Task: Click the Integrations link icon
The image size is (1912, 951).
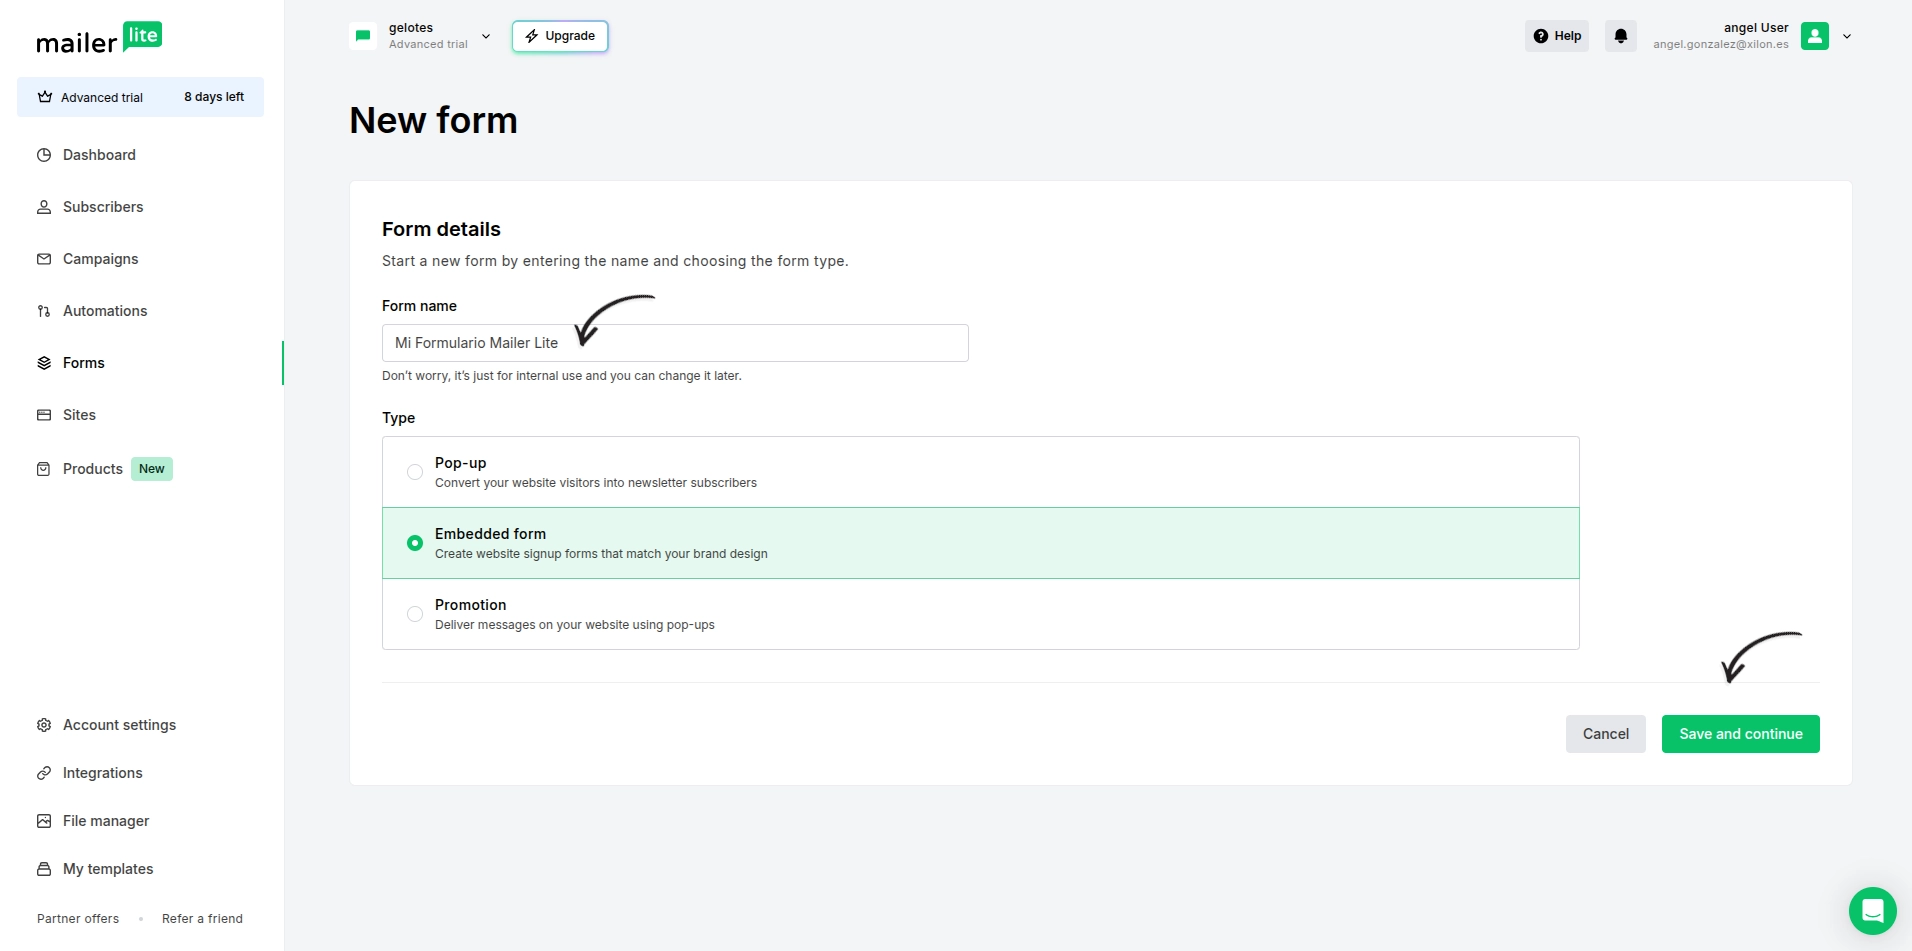Action: 44,773
